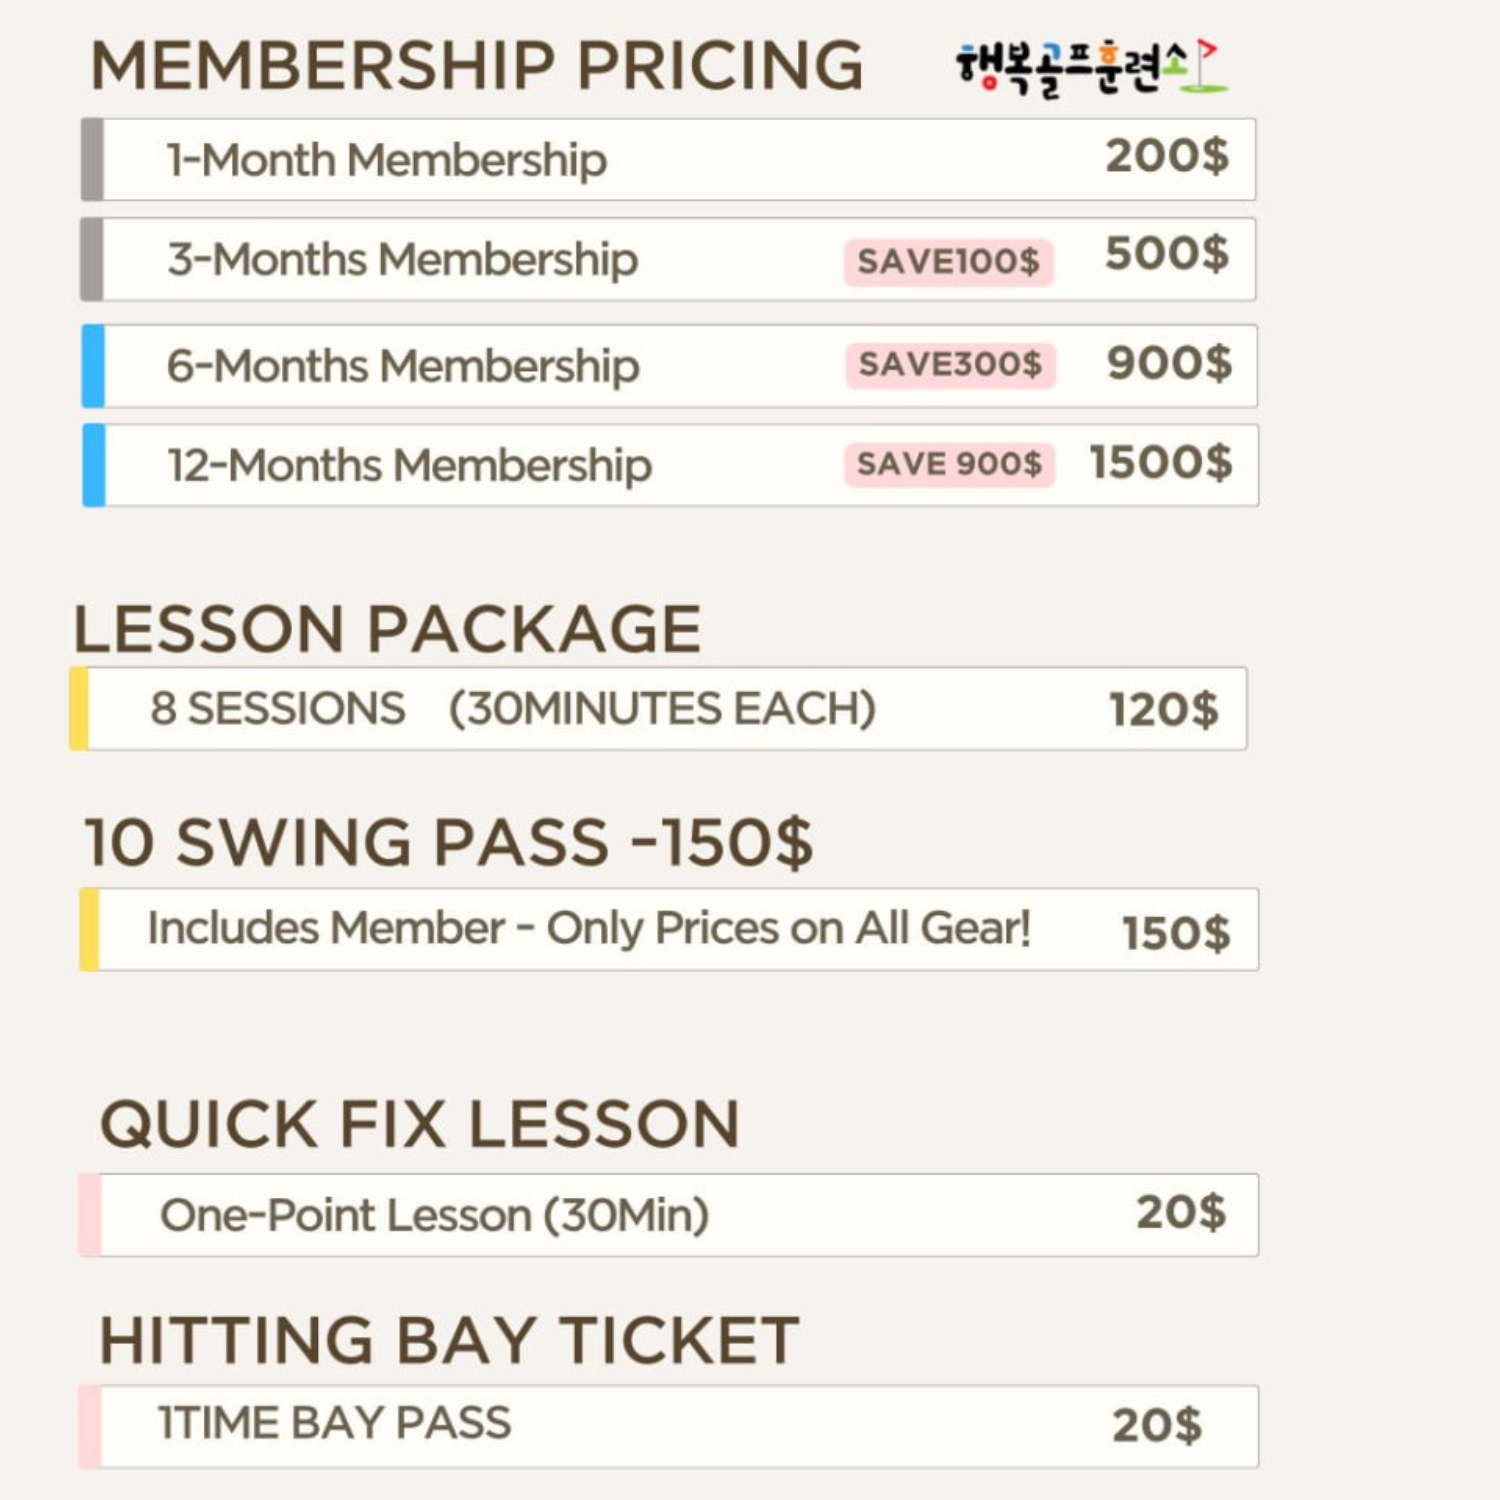Choose the 6-Months Membership option

click(669, 365)
